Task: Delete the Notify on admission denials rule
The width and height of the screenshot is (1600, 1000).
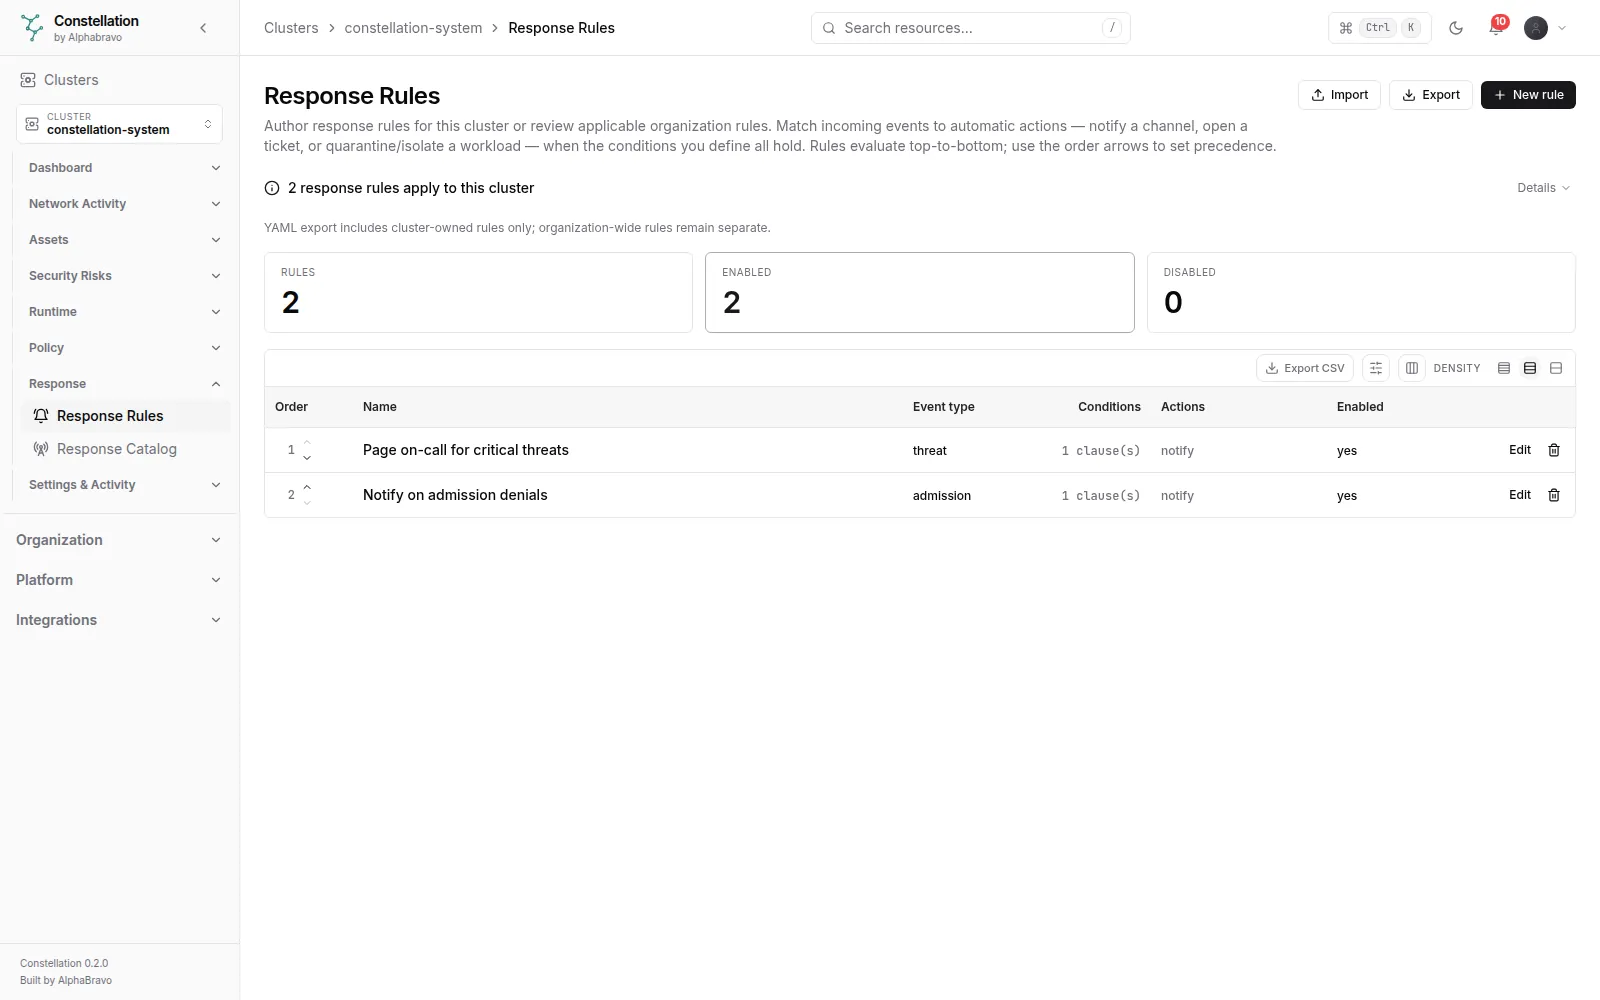Action: [x=1554, y=495]
